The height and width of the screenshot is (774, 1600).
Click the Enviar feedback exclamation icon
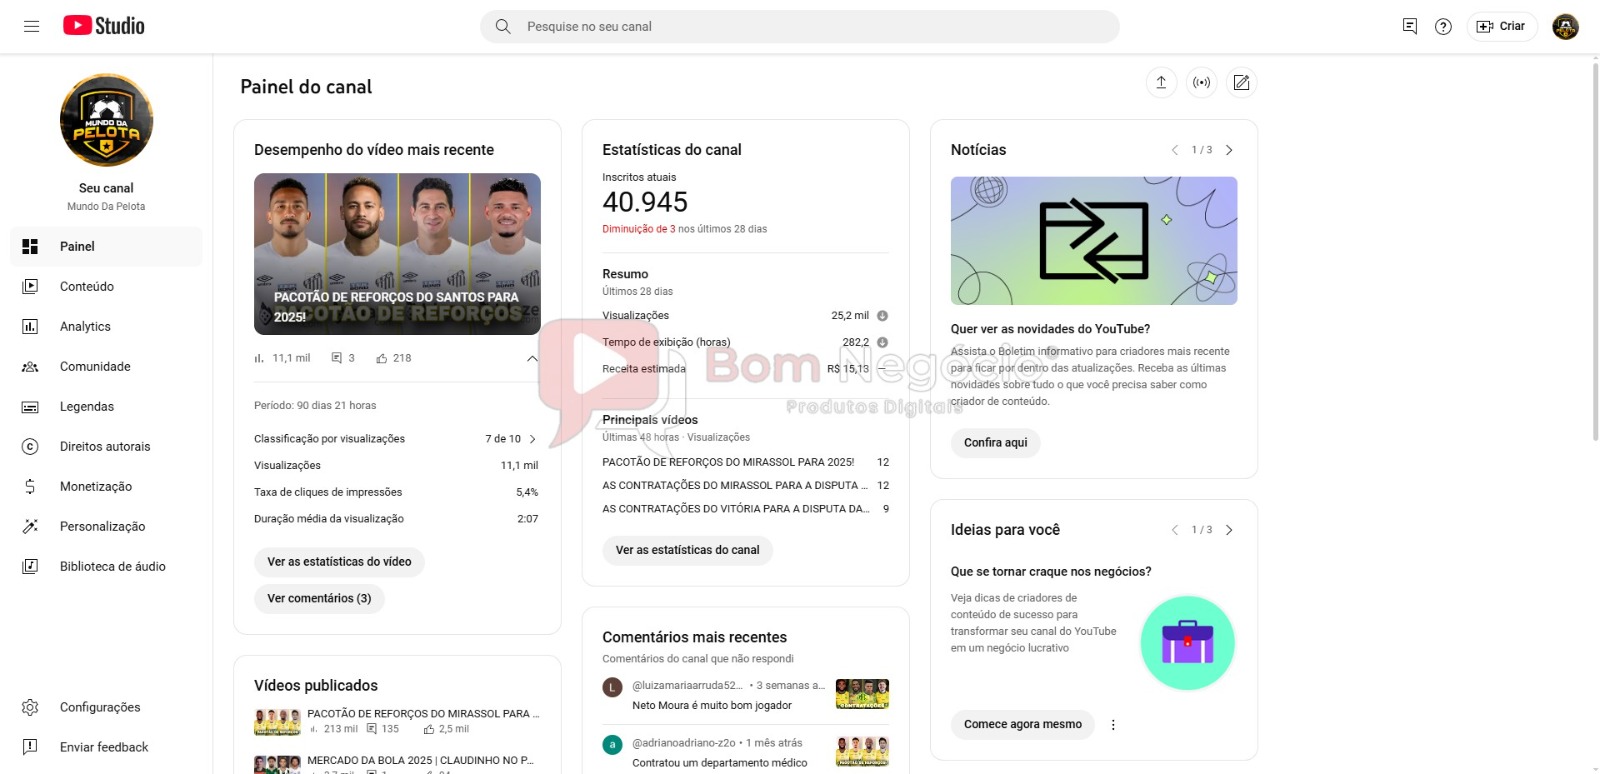pos(30,747)
